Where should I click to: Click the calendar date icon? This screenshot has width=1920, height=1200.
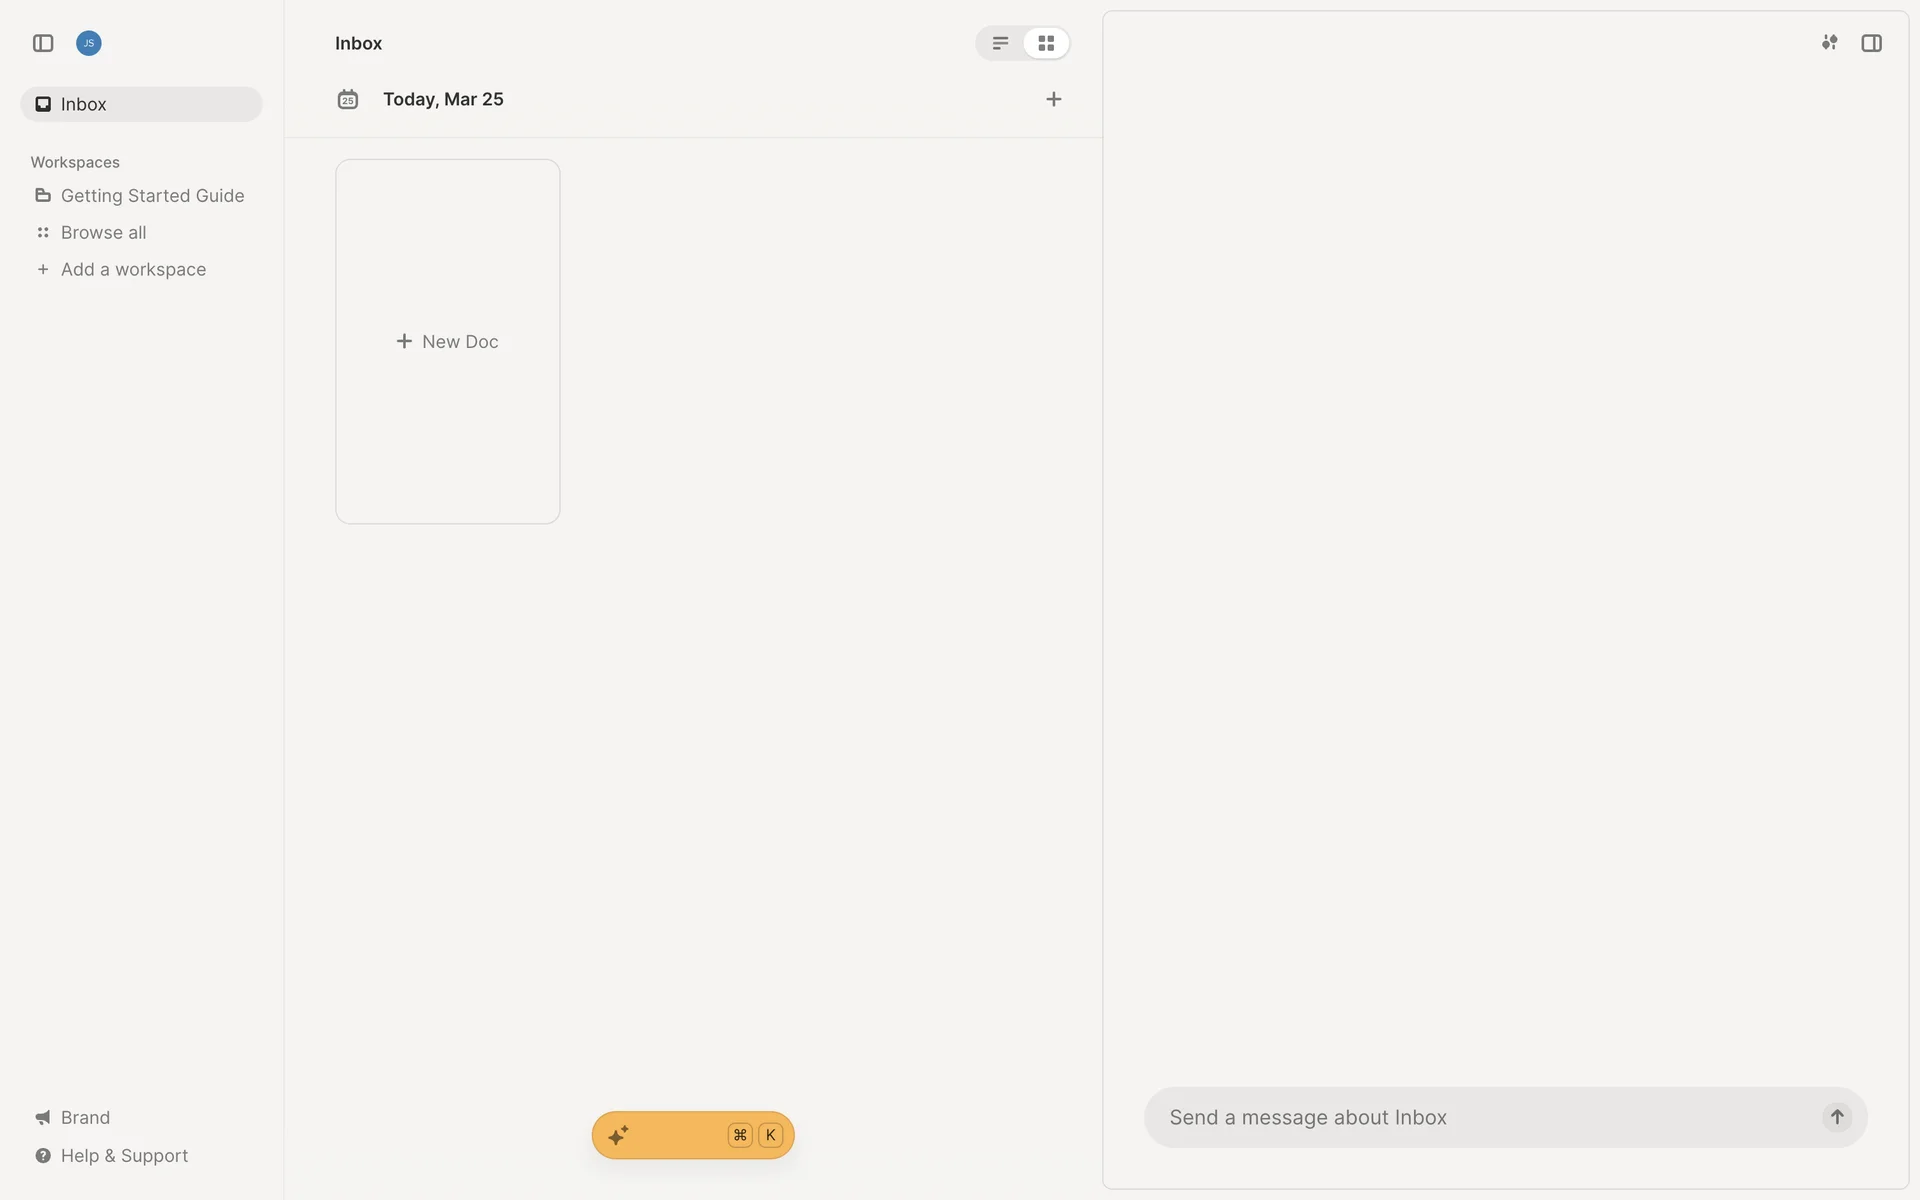(348, 99)
